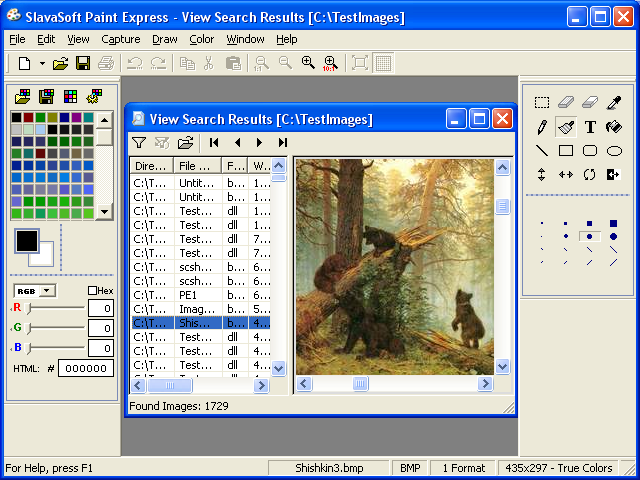The image size is (640, 480).
Task: Click the R red channel slider
Action: tap(28, 308)
